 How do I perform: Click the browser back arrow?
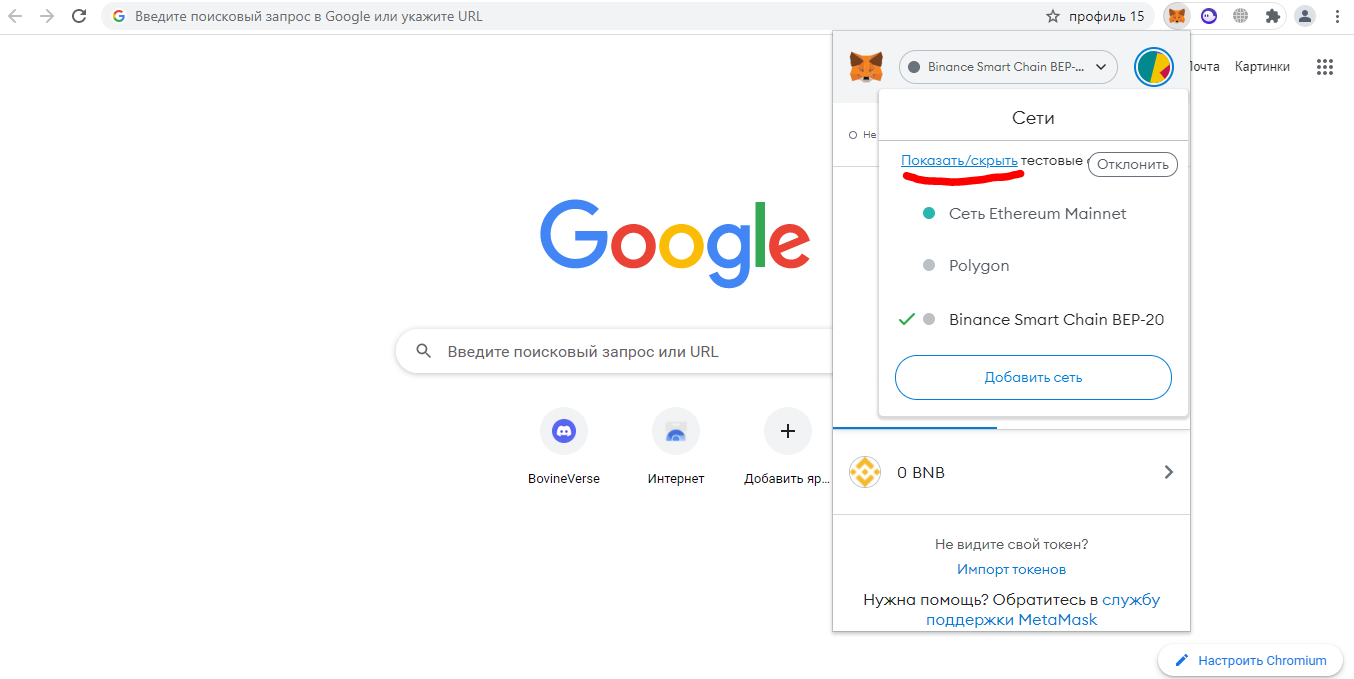(16, 16)
